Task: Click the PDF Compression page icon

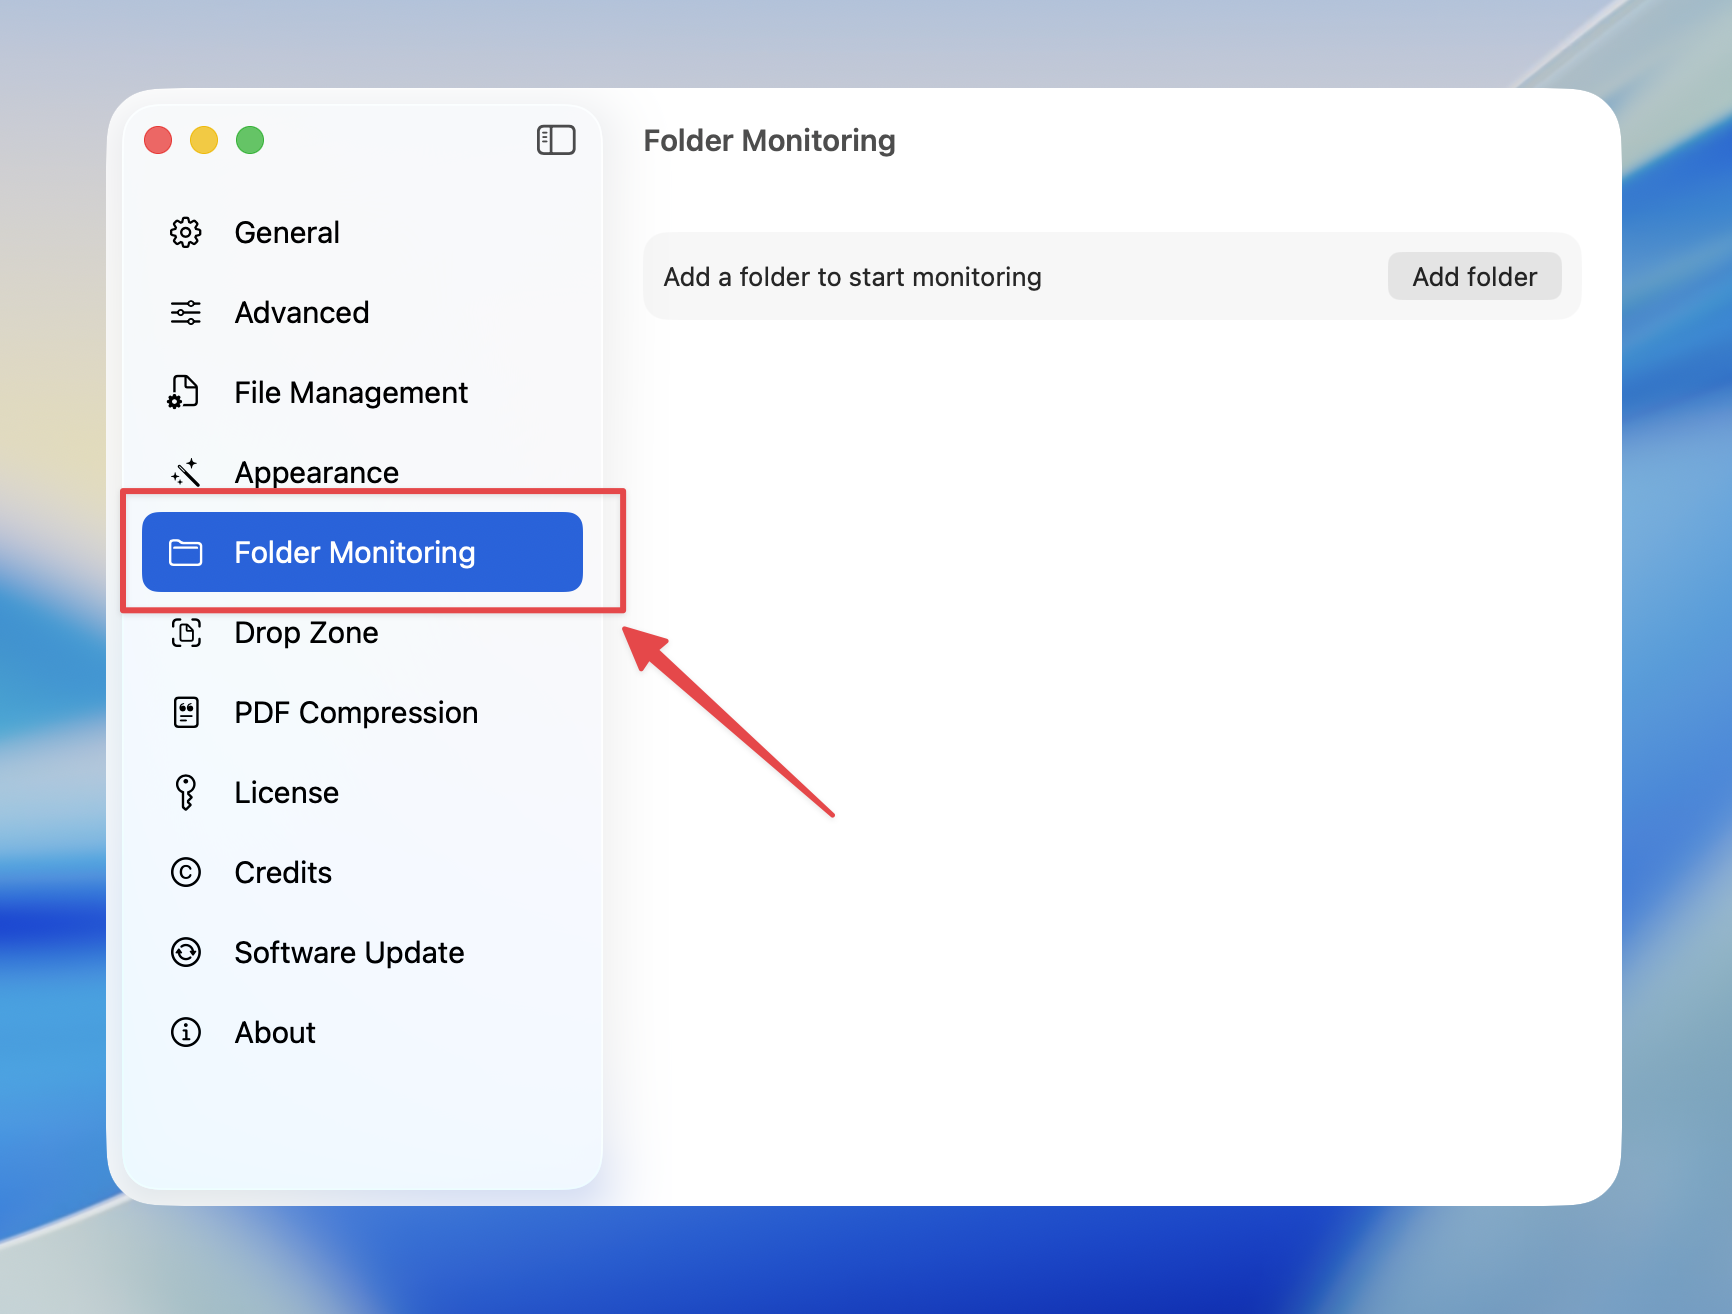Action: click(185, 712)
